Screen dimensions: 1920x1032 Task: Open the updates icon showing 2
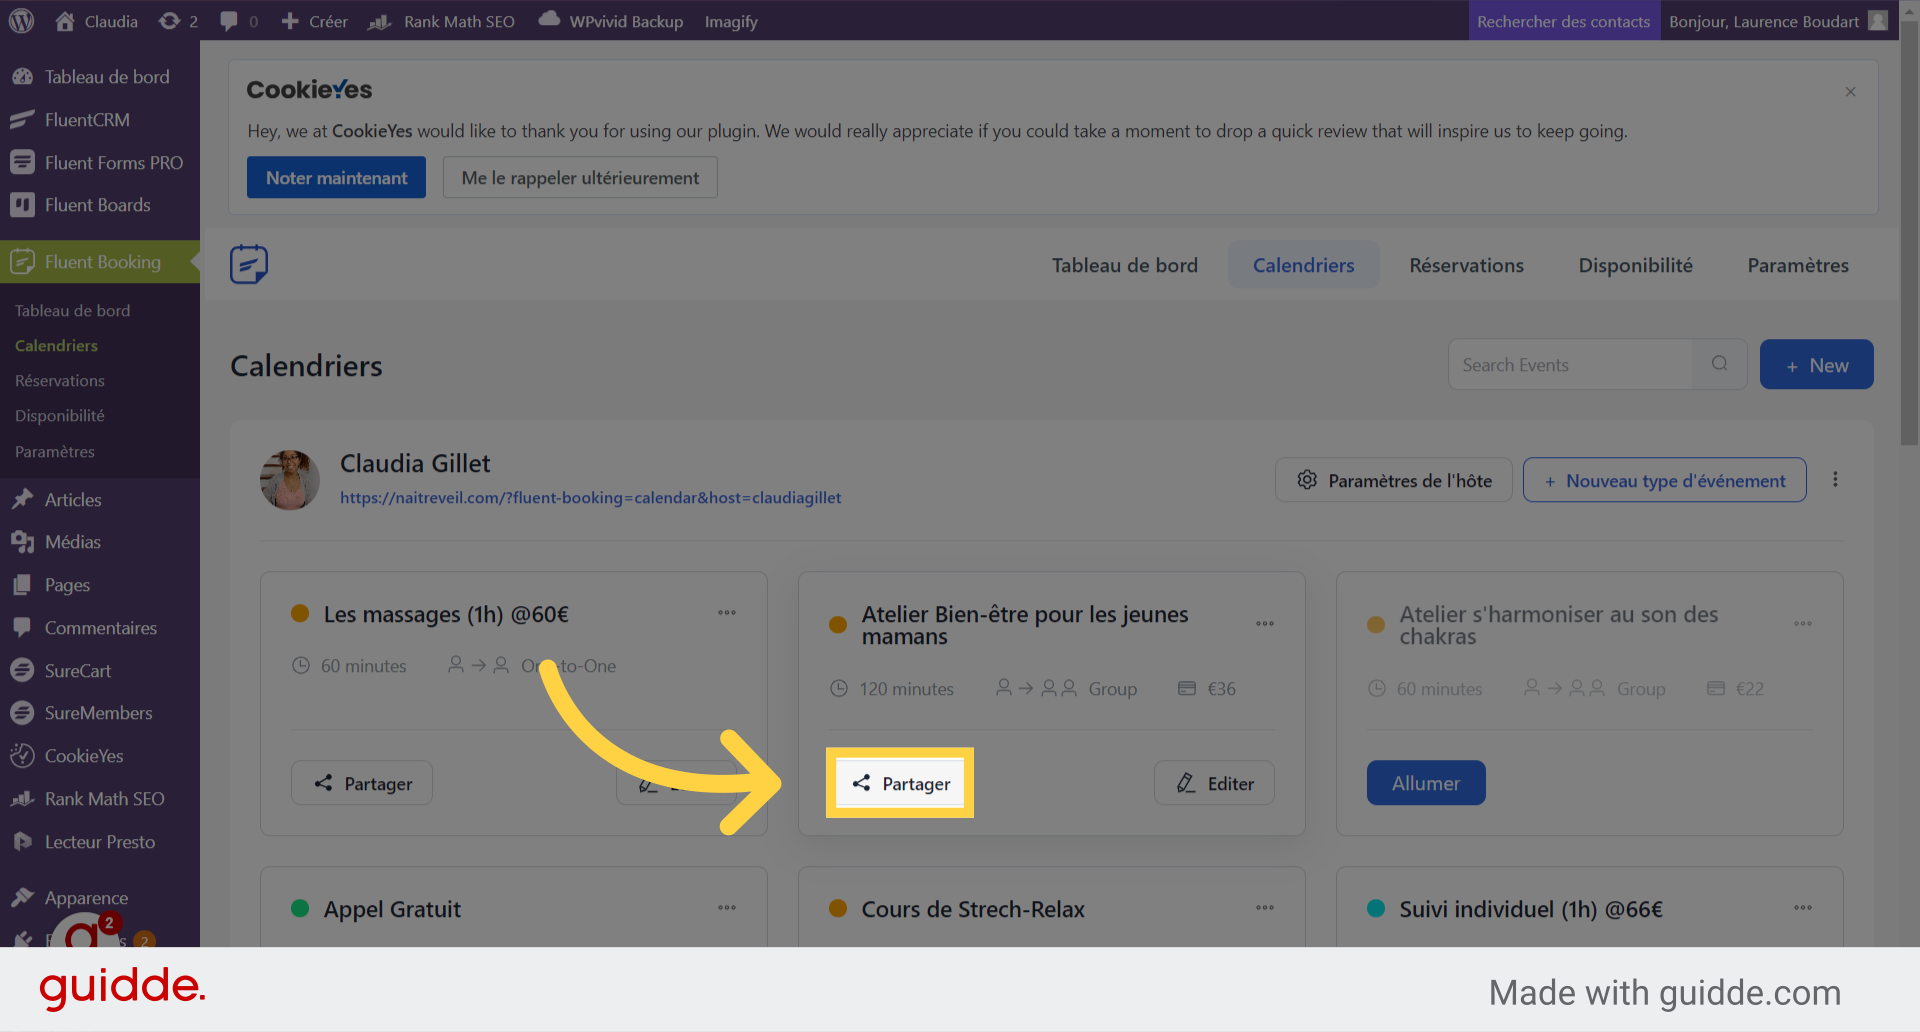(x=178, y=21)
